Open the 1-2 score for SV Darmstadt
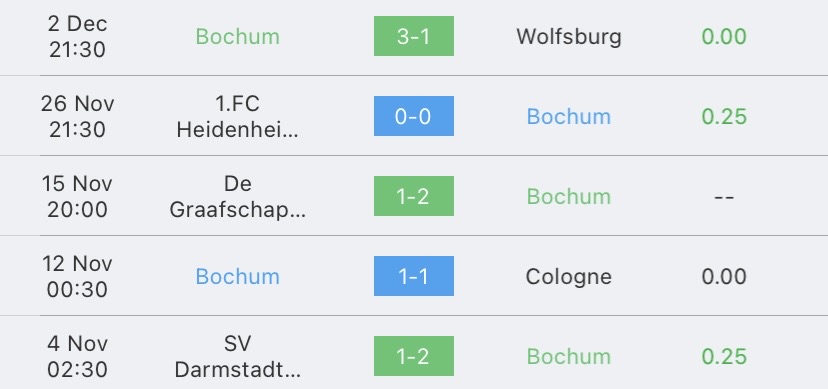Screen dimensions: 828x389 point(413,356)
